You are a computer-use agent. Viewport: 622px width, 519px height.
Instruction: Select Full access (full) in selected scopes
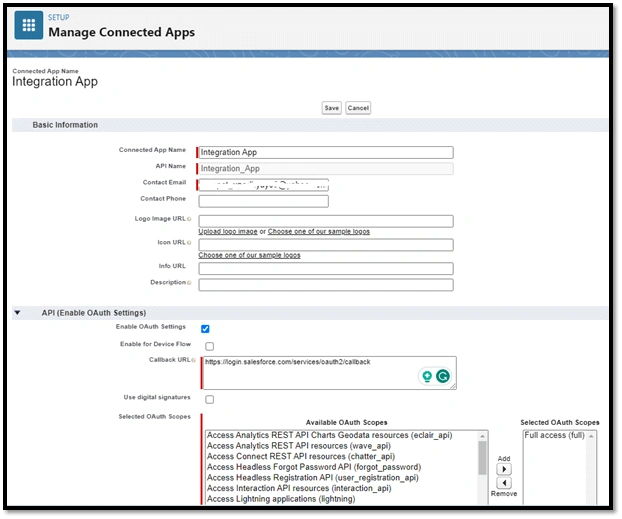[555, 435]
